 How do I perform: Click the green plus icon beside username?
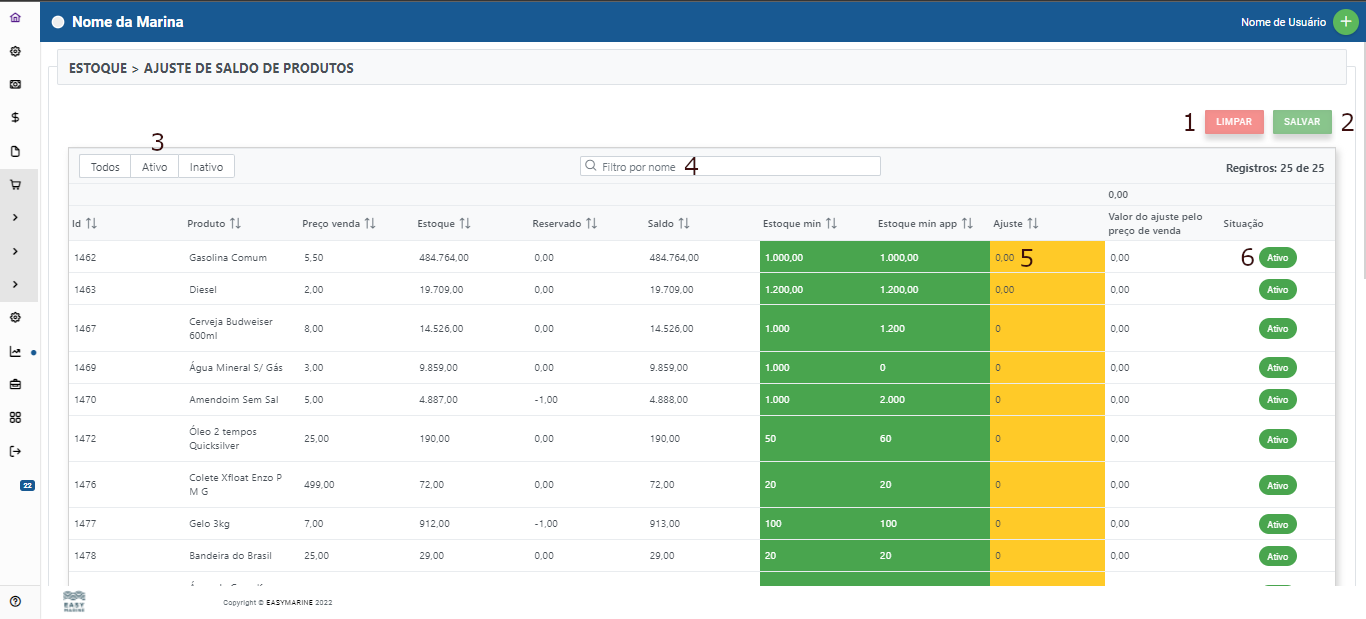click(x=1346, y=22)
